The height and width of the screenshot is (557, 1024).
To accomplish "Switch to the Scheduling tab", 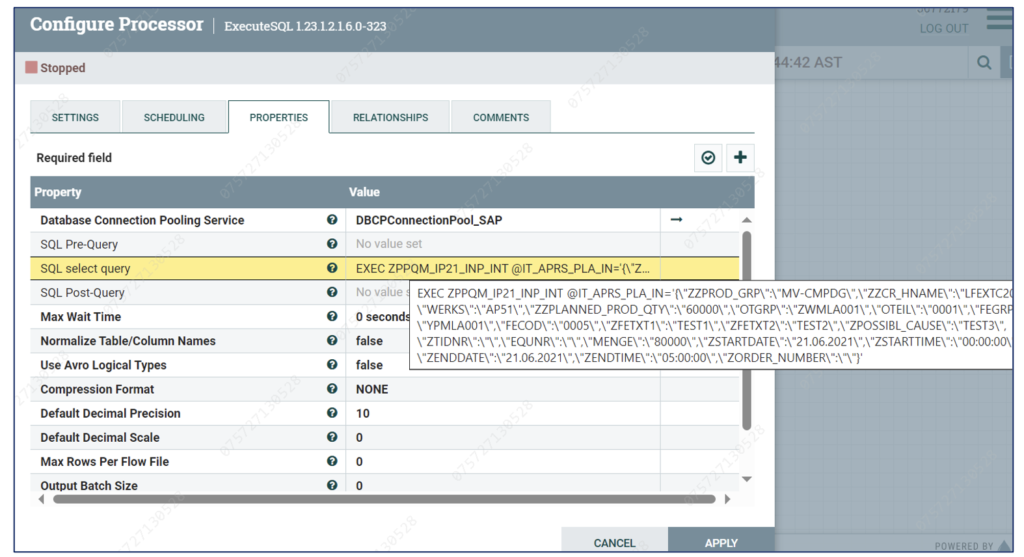I will [x=174, y=118].
